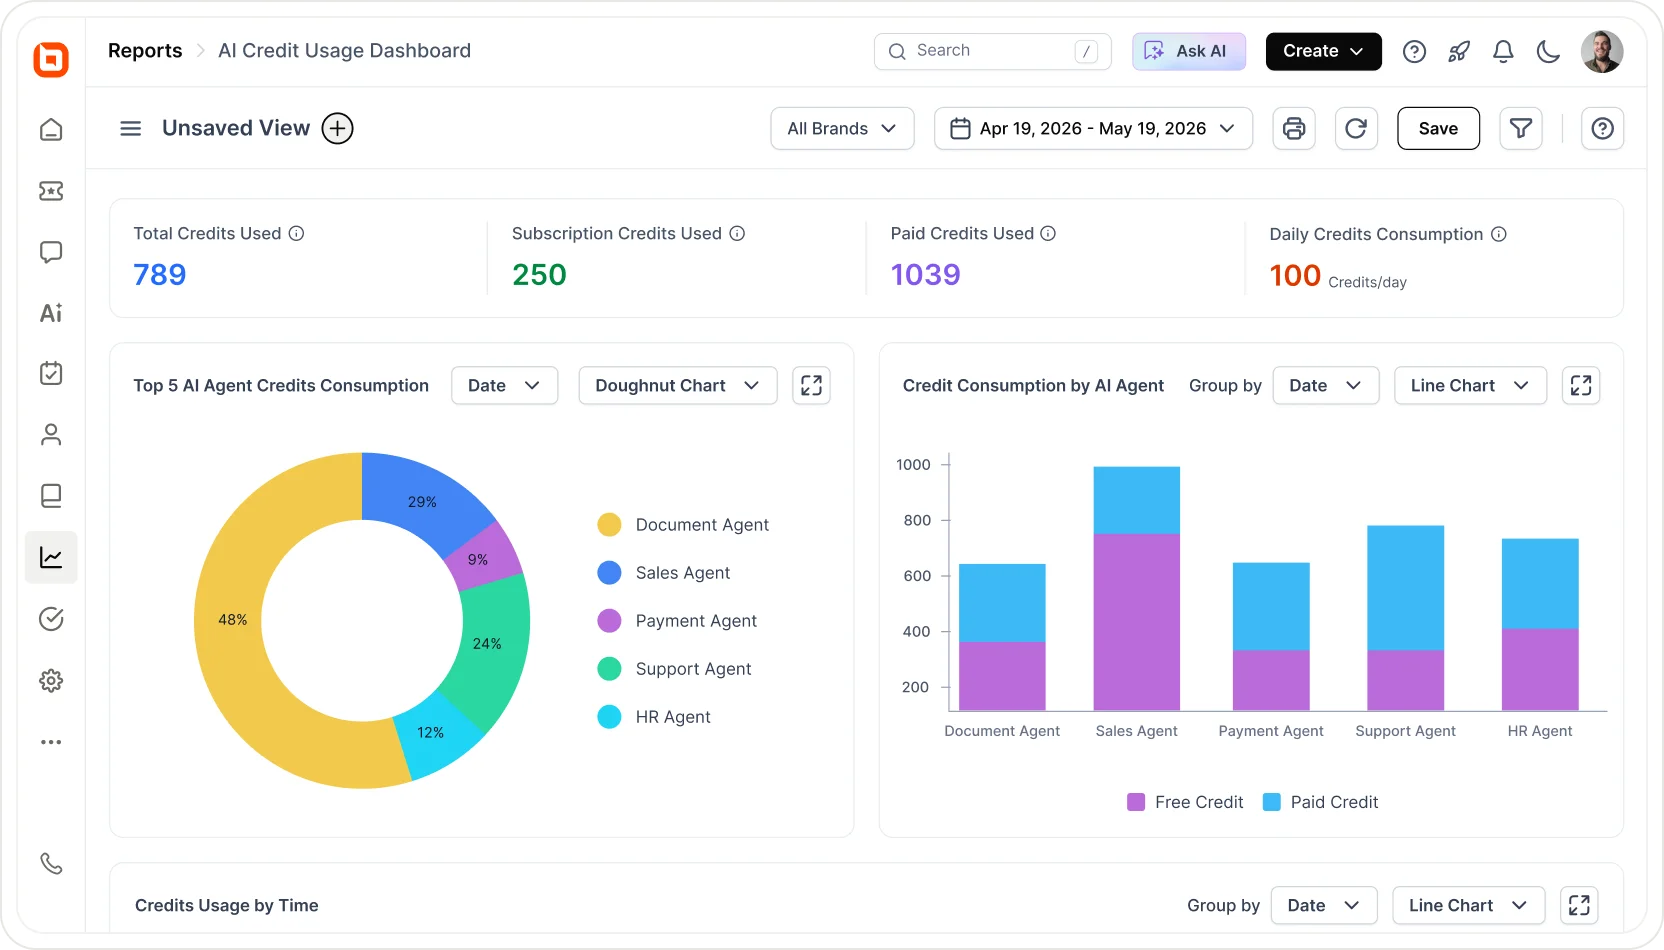
Task: Open the Tickets icon in sidebar
Action: 51,191
